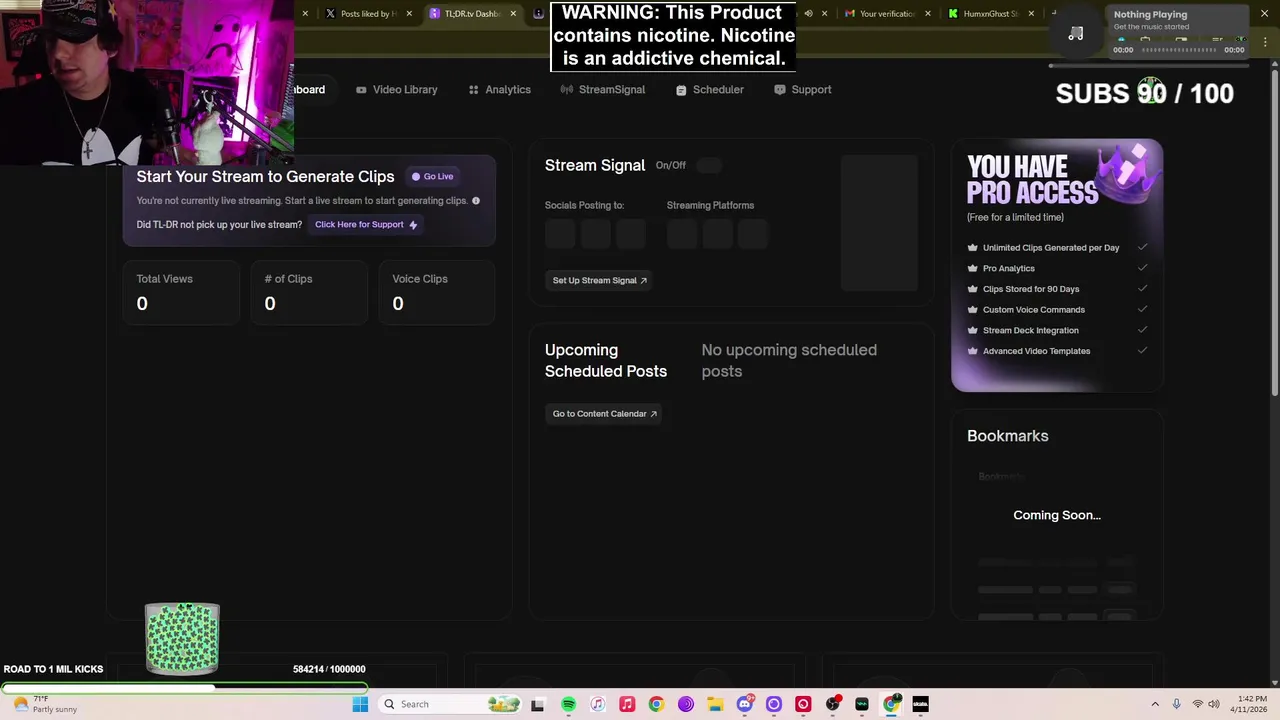Screen dimensions: 1280x720
Task: Show hidden system tray icons
Action: coord(1155,704)
